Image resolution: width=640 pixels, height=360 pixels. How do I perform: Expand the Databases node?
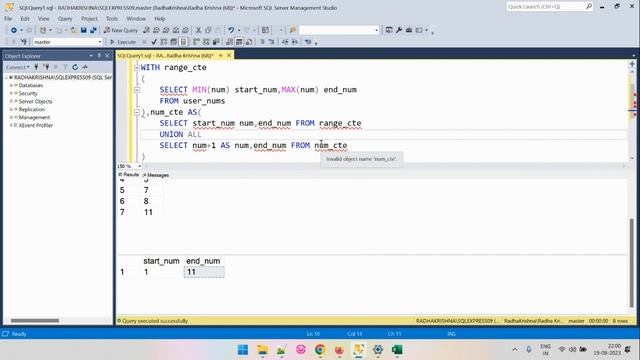[x=11, y=85]
